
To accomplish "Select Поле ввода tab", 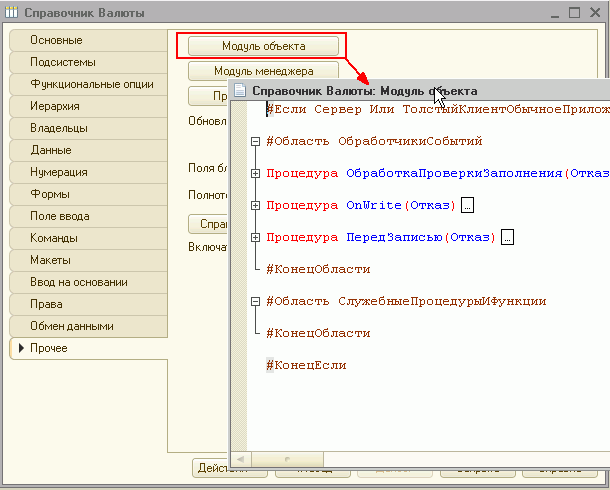I will pyautogui.click(x=89, y=216).
